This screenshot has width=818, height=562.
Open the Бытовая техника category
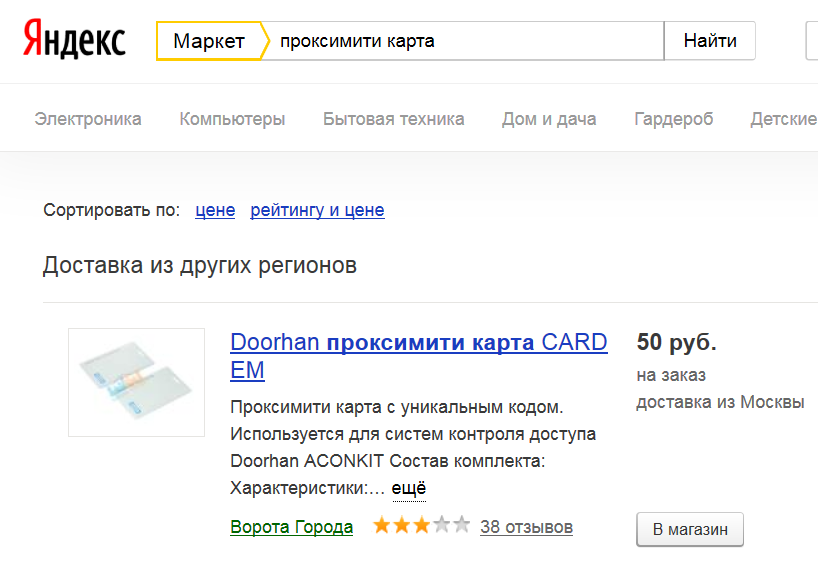click(x=393, y=119)
